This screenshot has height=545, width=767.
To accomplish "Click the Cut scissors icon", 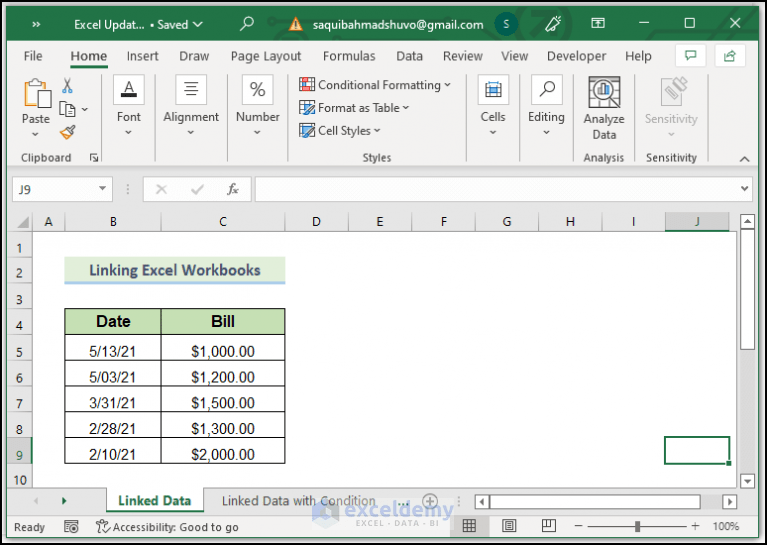I will pos(68,86).
